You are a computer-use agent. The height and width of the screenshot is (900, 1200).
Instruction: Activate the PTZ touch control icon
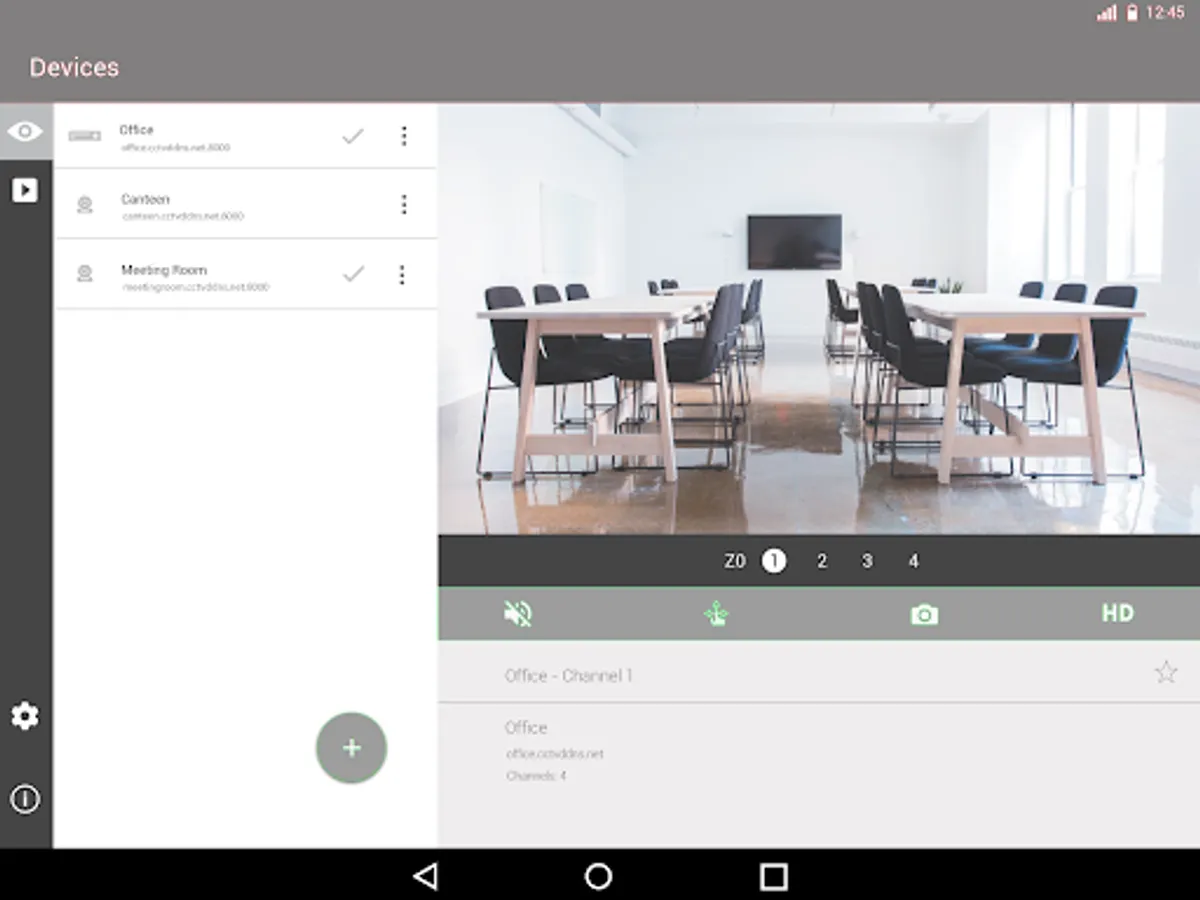716,614
